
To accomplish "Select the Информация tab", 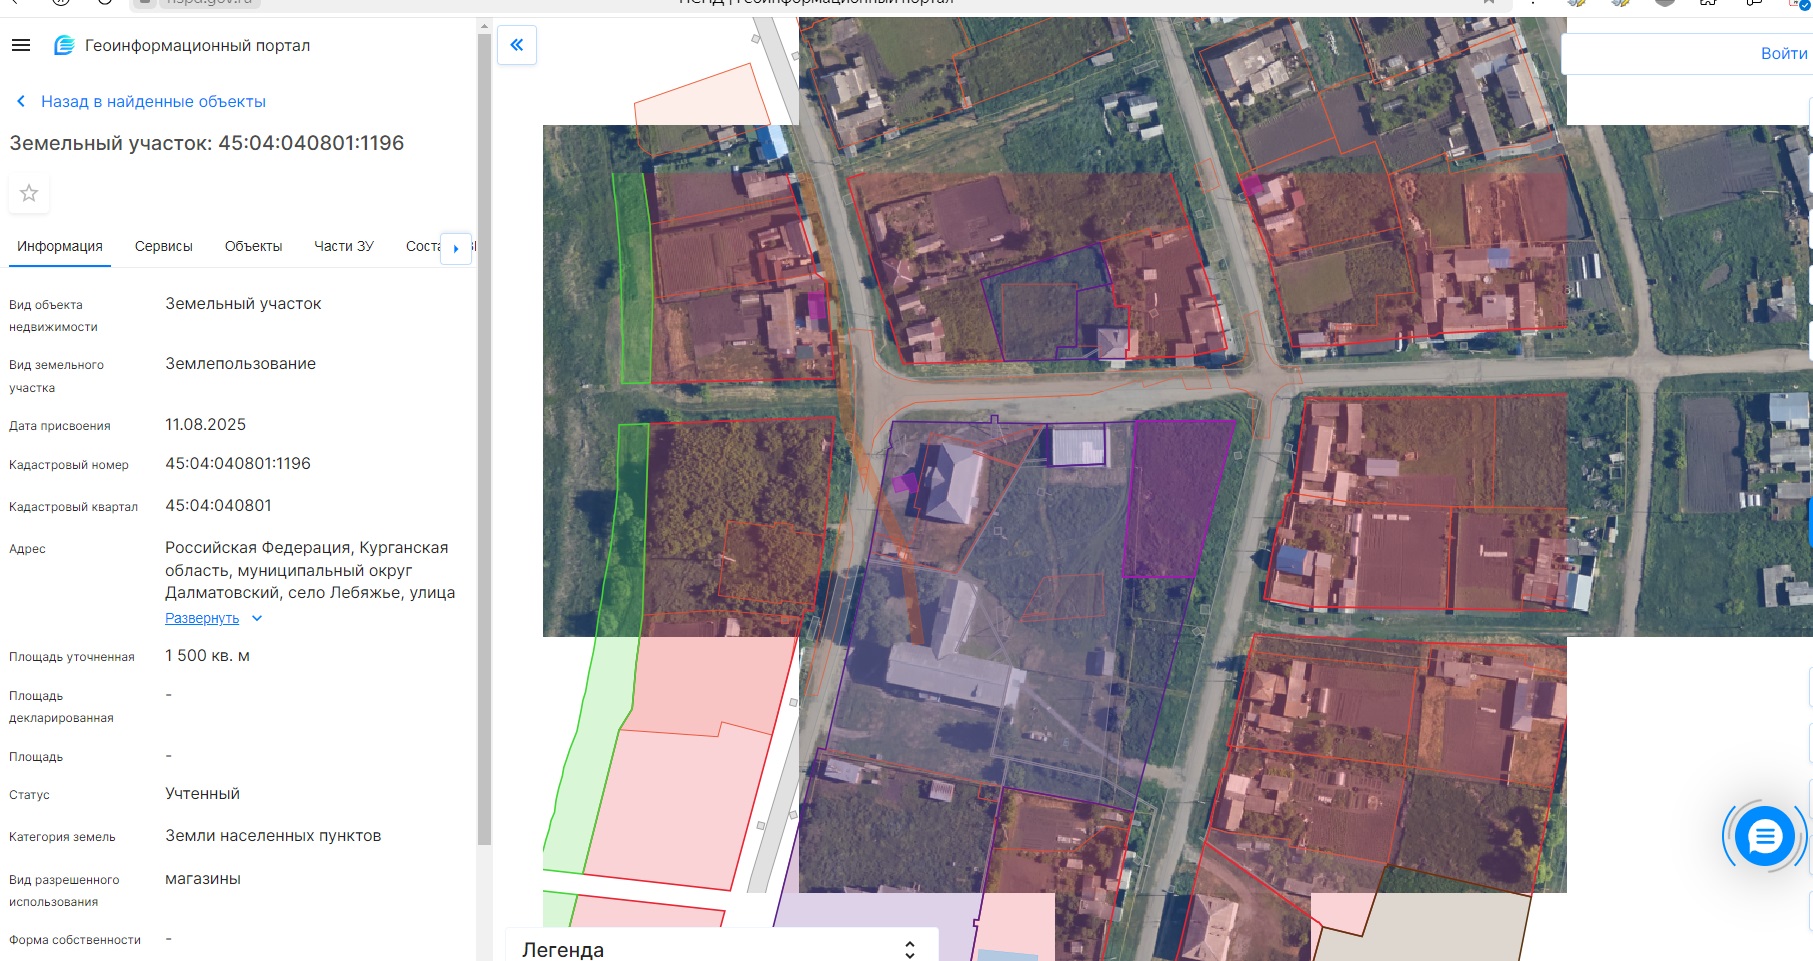I will [60, 246].
